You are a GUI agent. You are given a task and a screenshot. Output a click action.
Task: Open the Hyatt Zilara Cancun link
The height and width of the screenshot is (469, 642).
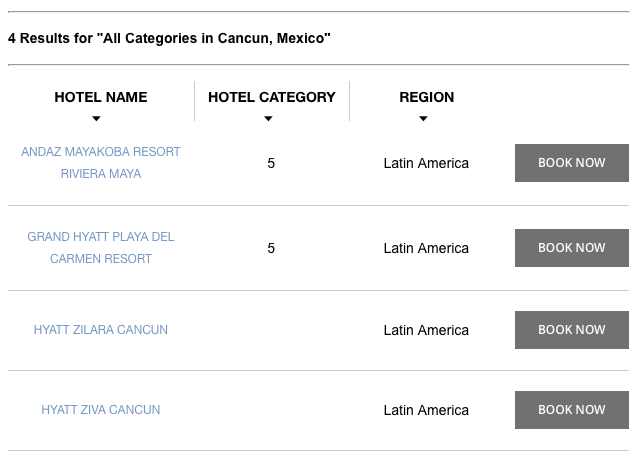(101, 330)
